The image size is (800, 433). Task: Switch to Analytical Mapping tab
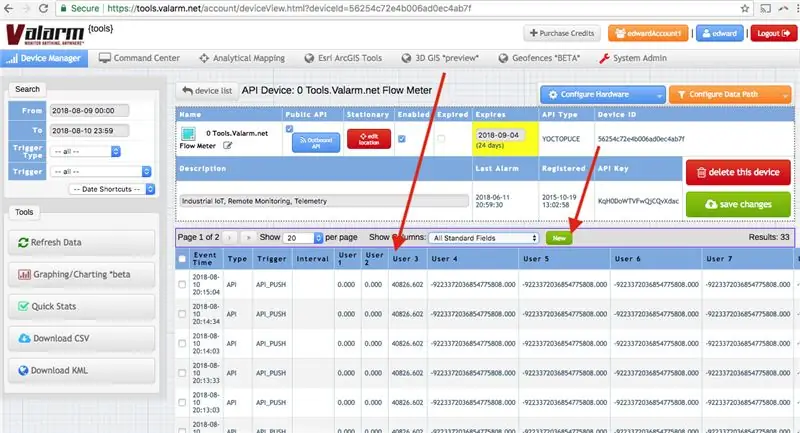pos(242,58)
